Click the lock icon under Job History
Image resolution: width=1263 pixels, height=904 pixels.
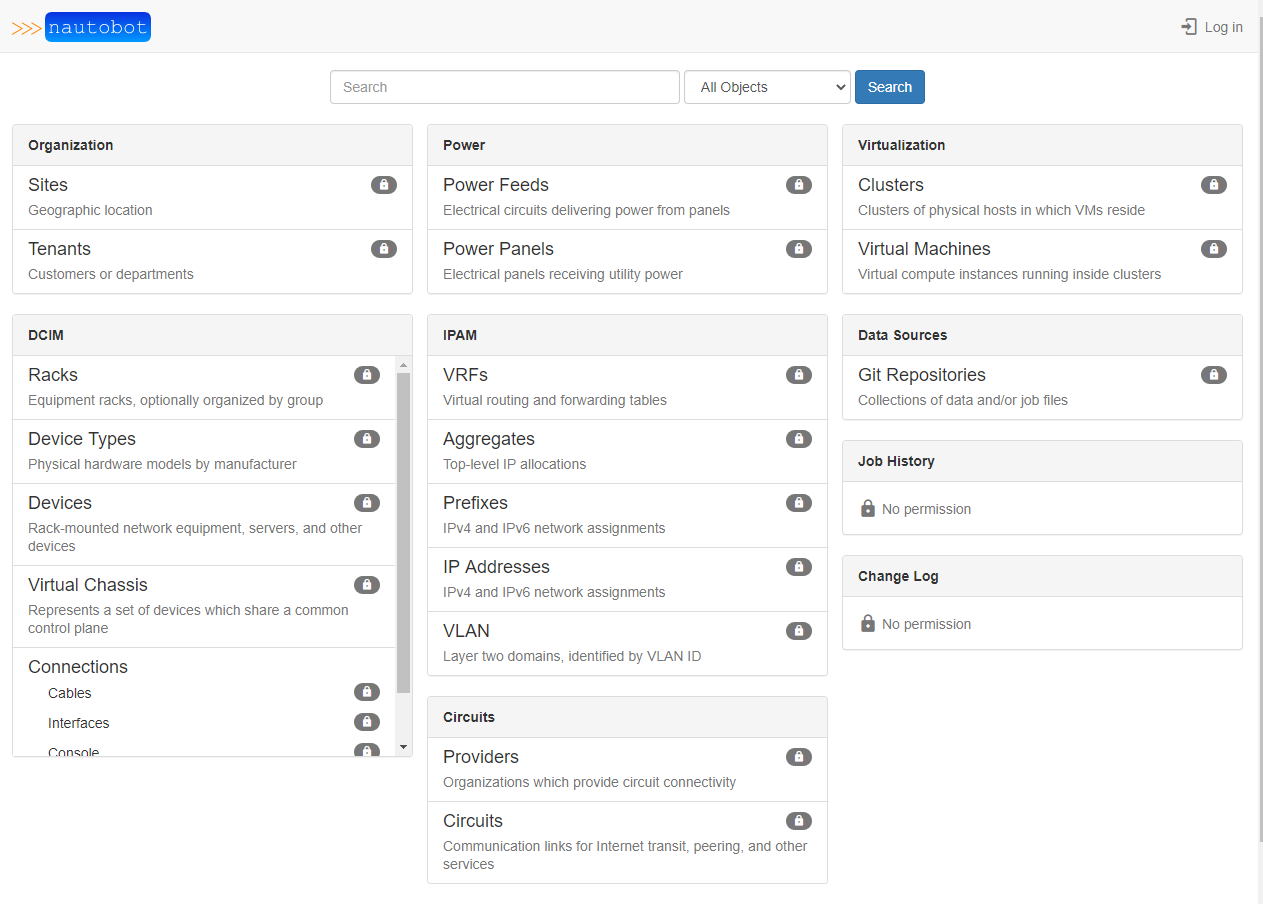tap(868, 509)
